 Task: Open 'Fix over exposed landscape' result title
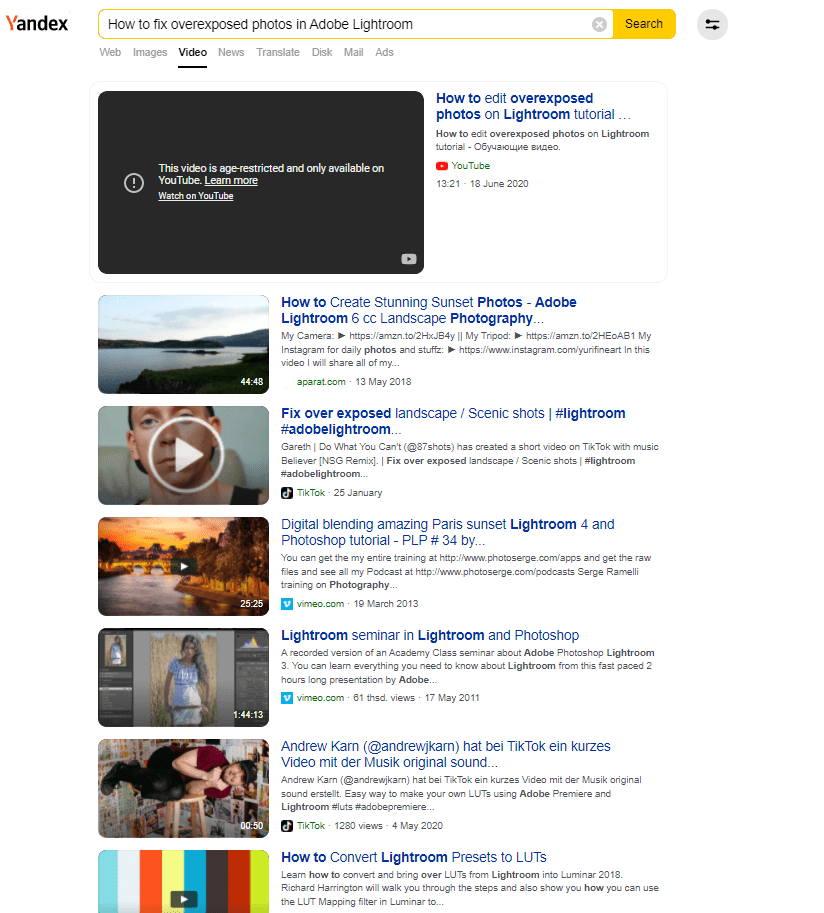[453, 421]
